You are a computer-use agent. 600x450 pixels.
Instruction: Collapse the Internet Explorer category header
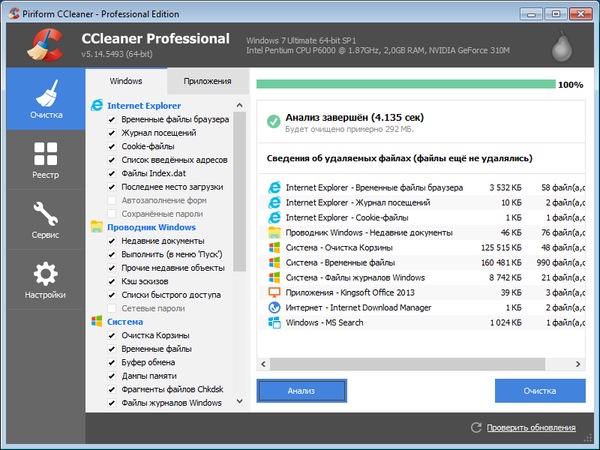[143, 104]
